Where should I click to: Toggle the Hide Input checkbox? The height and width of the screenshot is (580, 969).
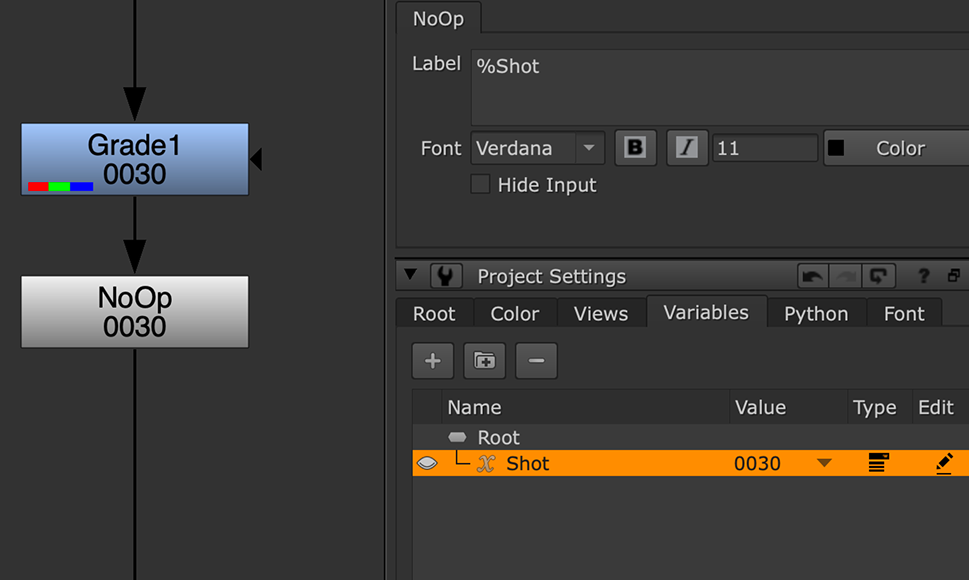tap(481, 185)
